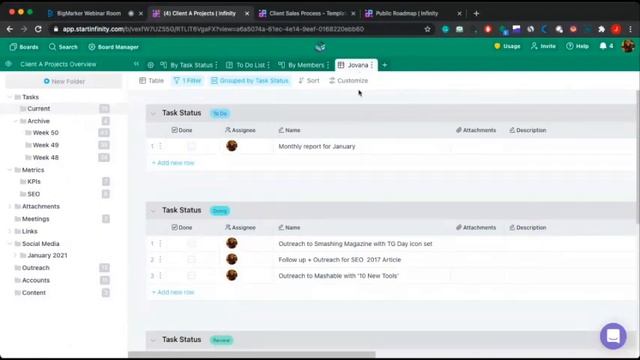Screen dimensions: 640x360
Task: Expand the January 2021 folder
Action: 15,256
